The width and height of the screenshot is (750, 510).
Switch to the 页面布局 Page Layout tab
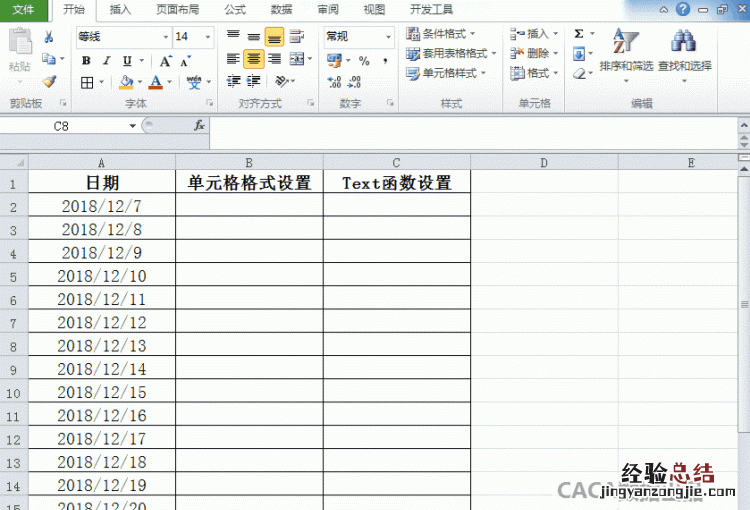coord(178,10)
